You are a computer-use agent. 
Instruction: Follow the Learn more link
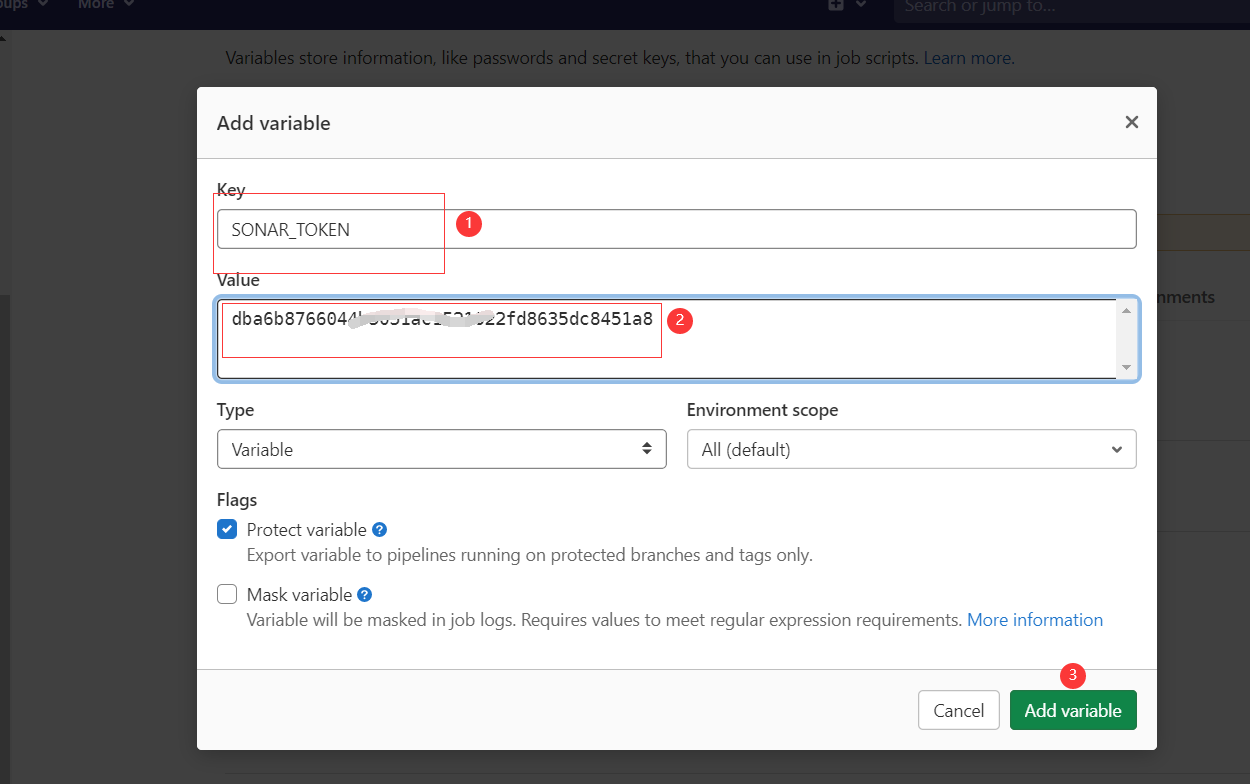[967, 58]
